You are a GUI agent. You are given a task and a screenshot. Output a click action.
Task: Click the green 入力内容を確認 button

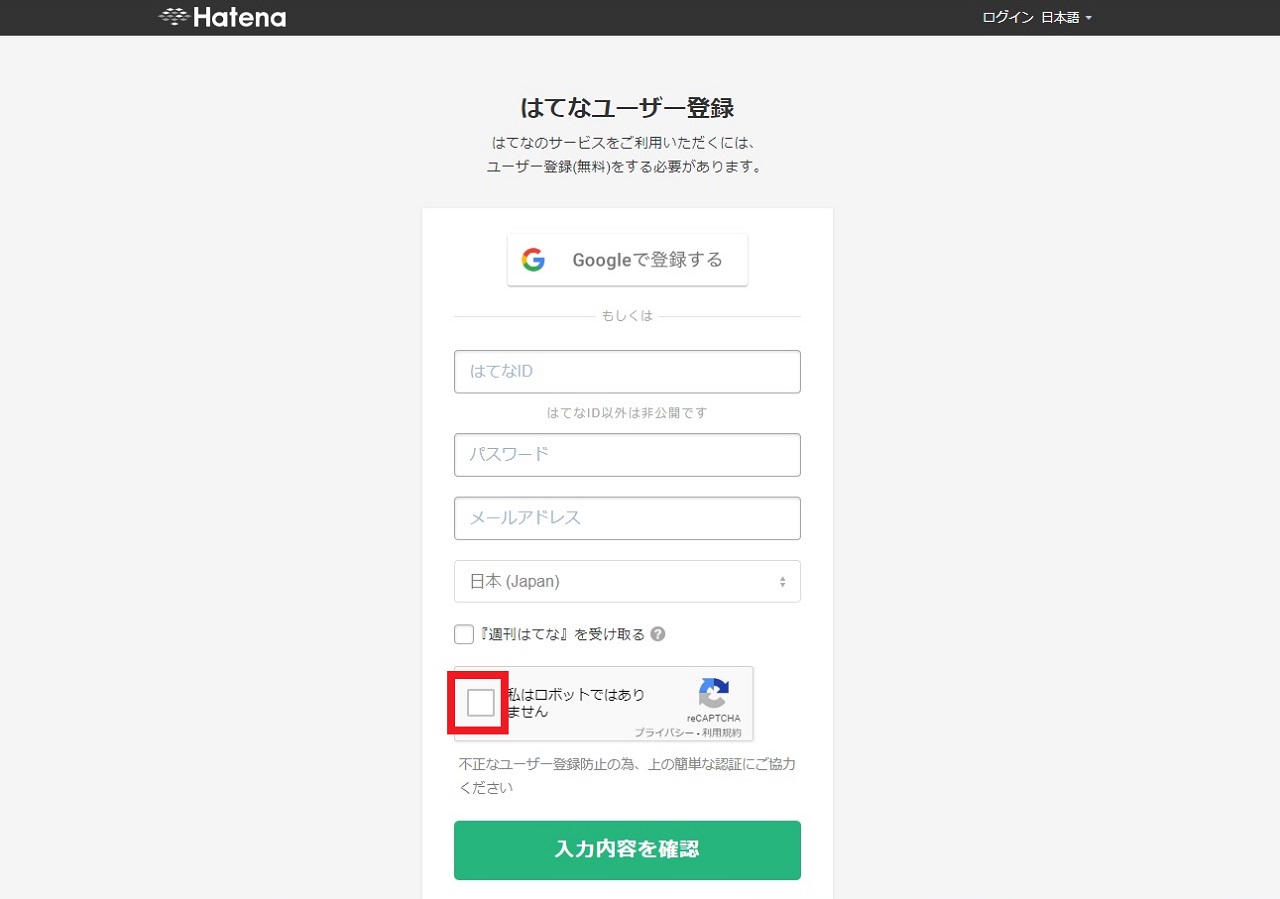[x=627, y=850]
